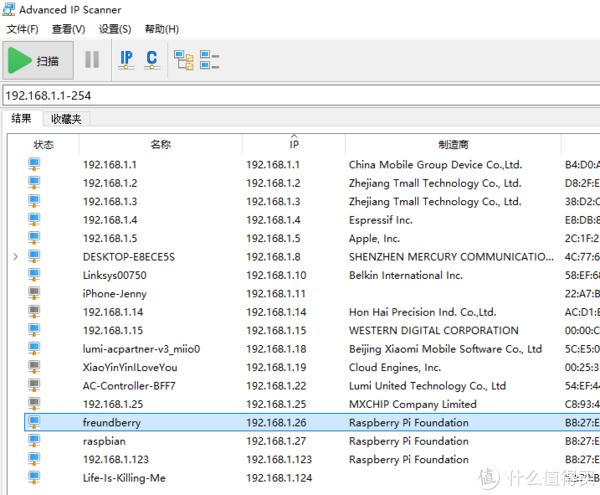
Task: Click computer icon for 192.168.1.123 row
Action: [34, 459]
